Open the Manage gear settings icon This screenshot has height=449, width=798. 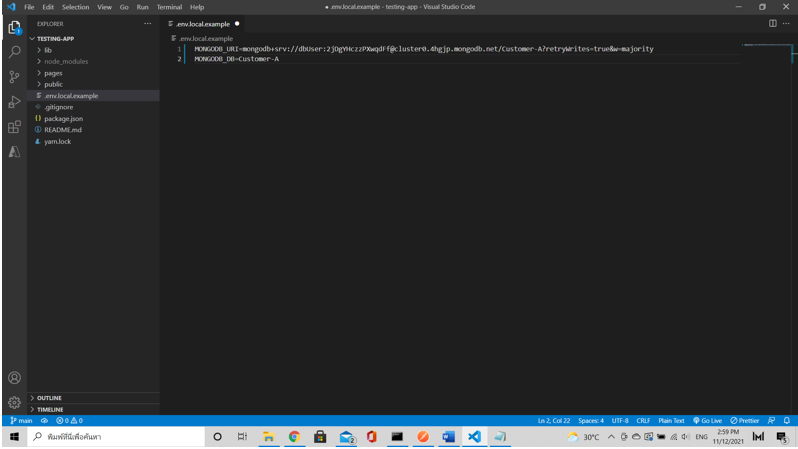[14, 403]
